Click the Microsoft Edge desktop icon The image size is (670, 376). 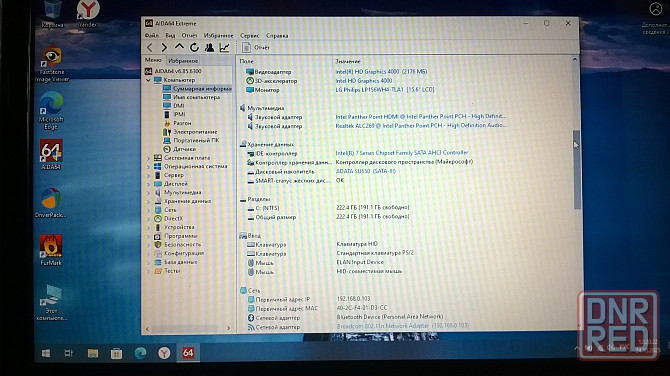[51, 111]
